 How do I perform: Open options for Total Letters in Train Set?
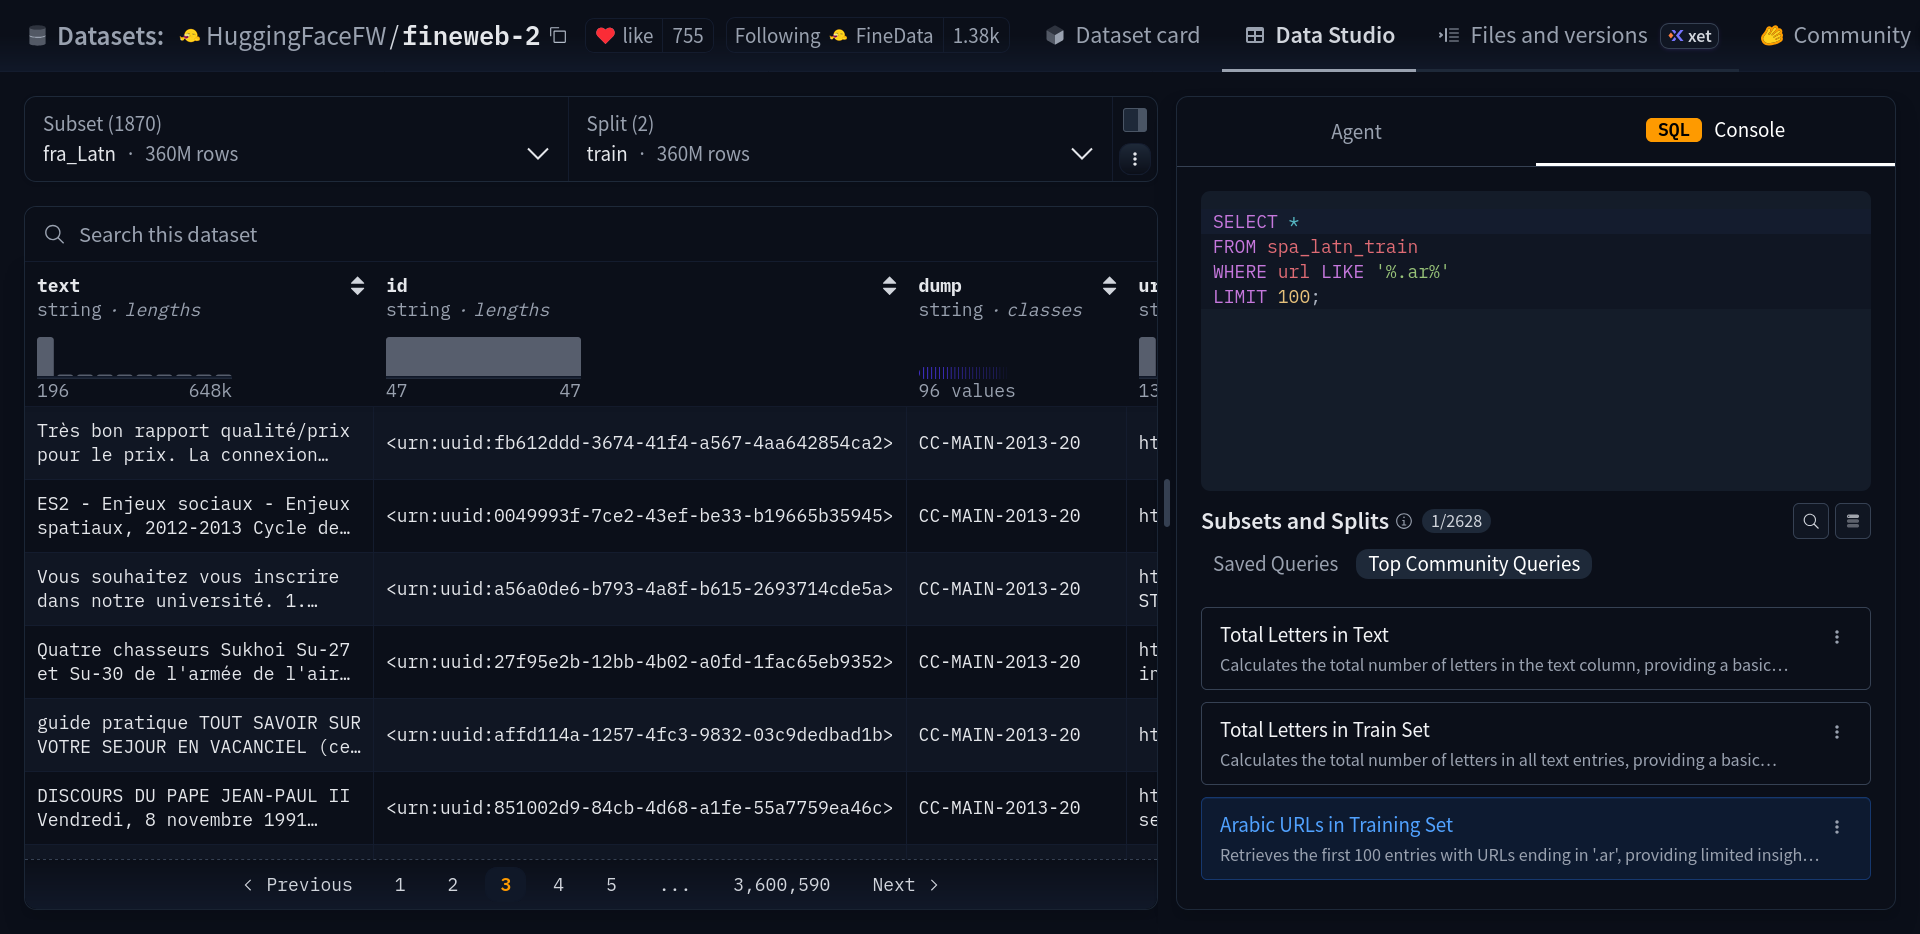(x=1836, y=732)
